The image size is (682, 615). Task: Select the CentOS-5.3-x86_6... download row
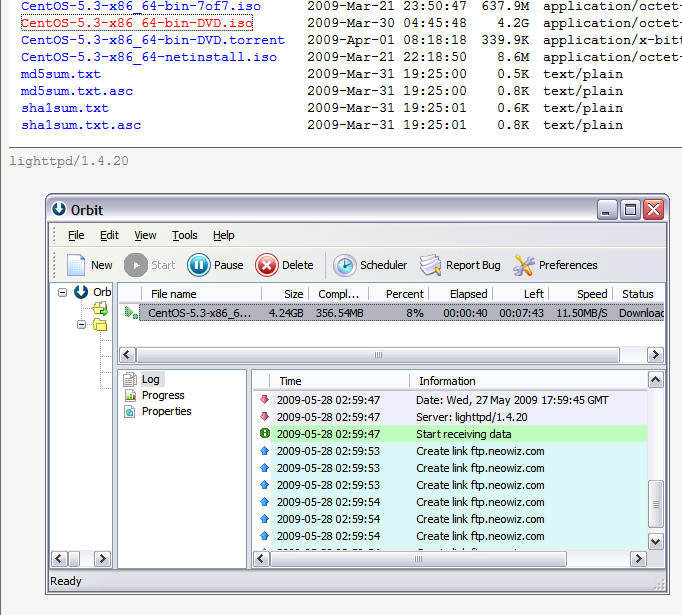tap(401, 313)
